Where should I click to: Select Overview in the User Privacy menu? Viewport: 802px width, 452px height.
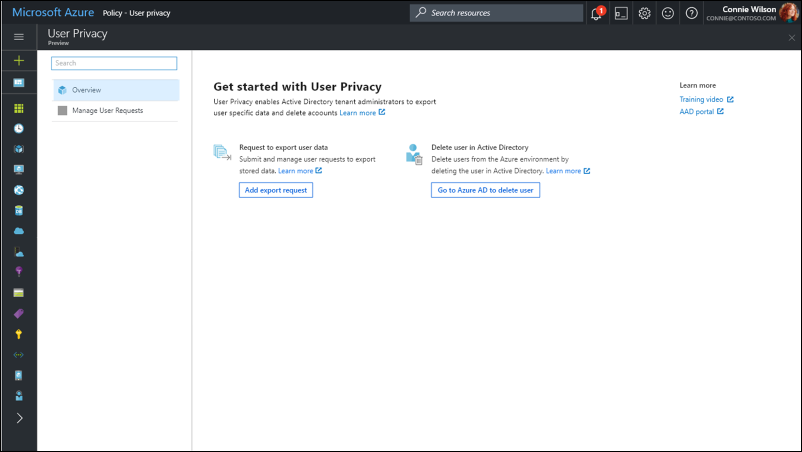115,90
